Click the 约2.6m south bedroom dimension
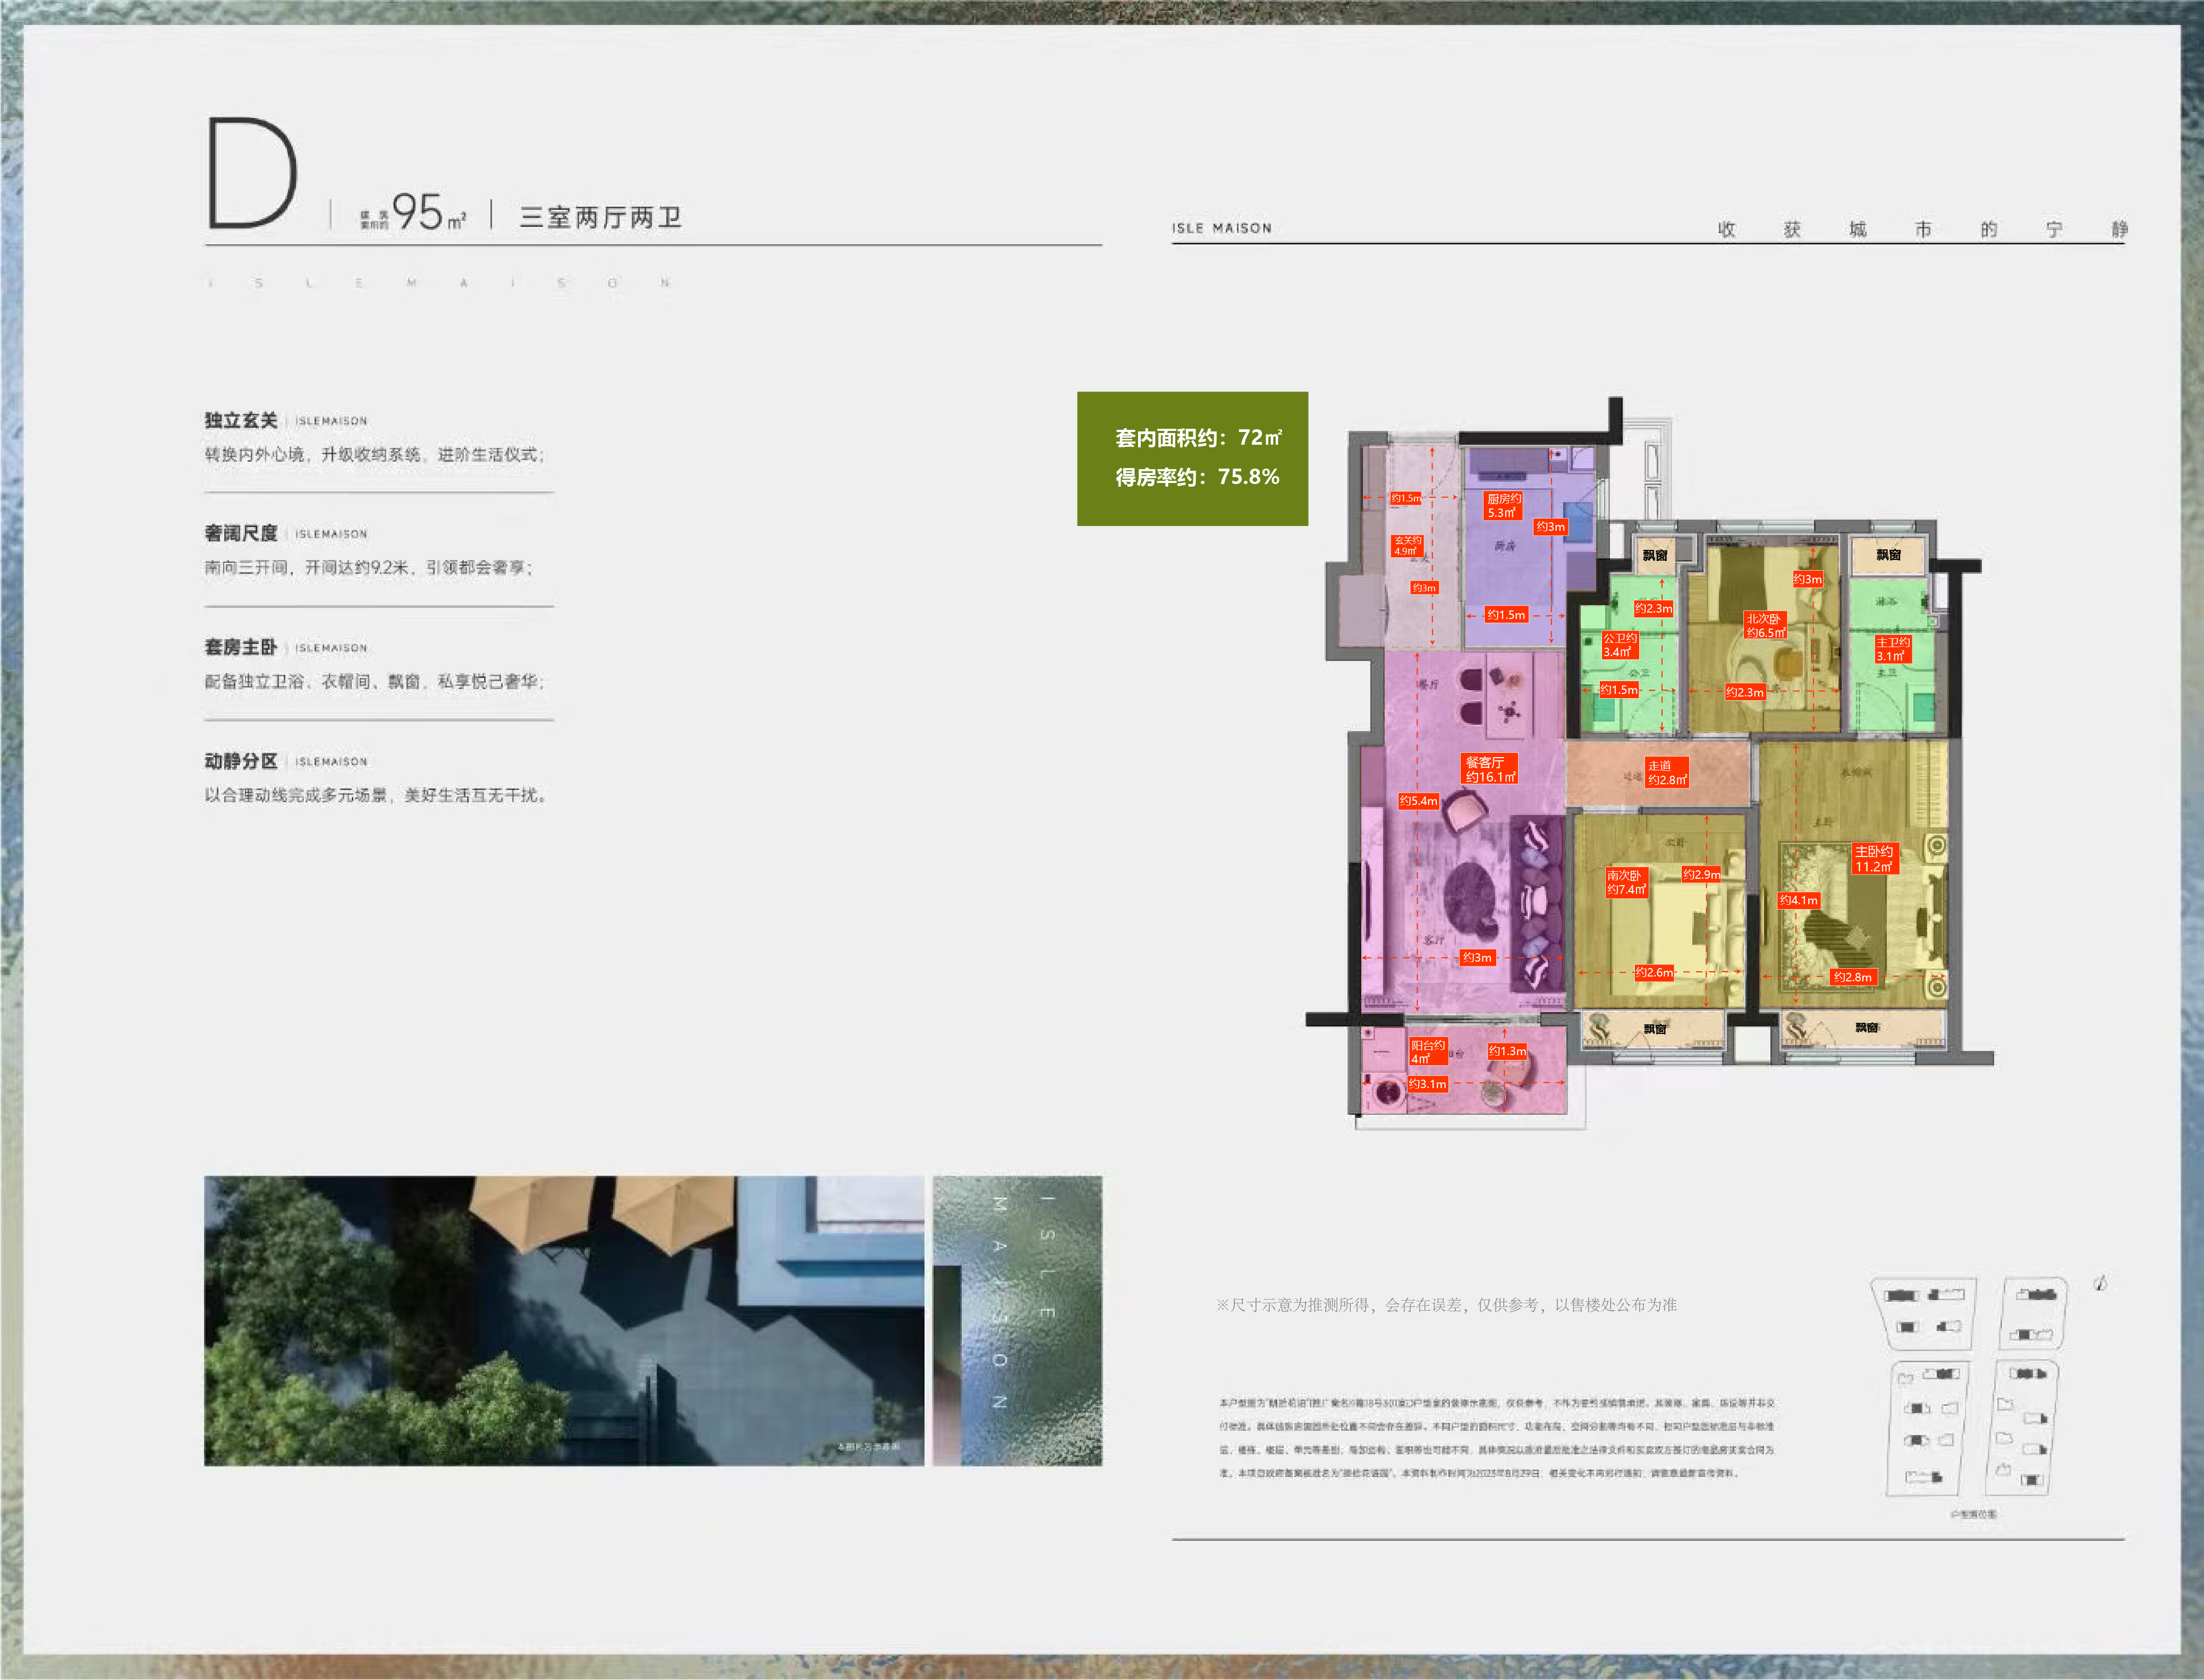 coord(1654,972)
